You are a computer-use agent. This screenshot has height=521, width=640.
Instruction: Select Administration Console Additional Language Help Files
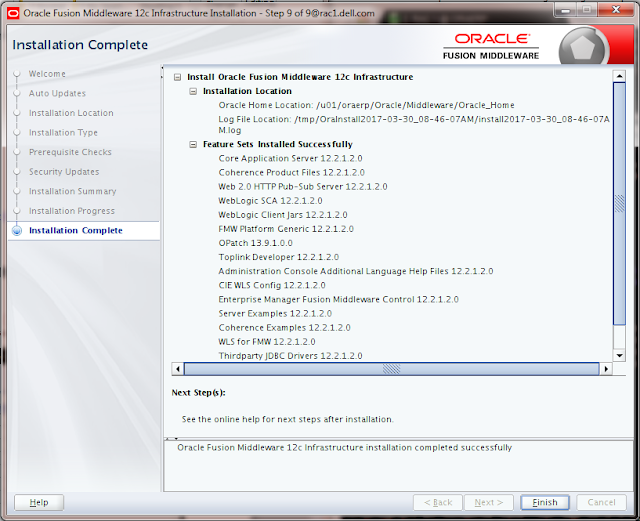pos(356,271)
